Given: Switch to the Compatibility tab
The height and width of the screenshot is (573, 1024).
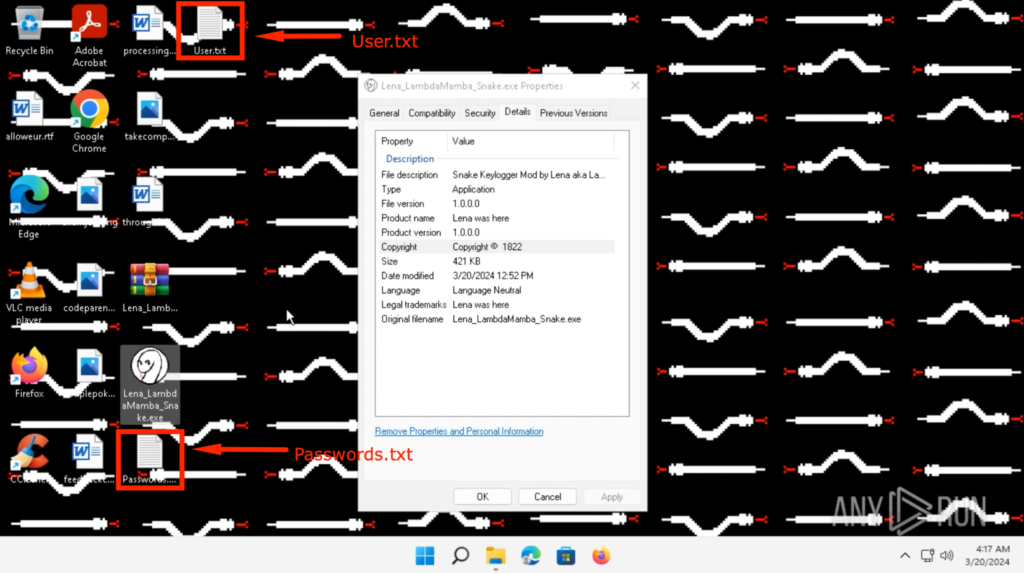Looking at the screenshot, I should [432, 113].
